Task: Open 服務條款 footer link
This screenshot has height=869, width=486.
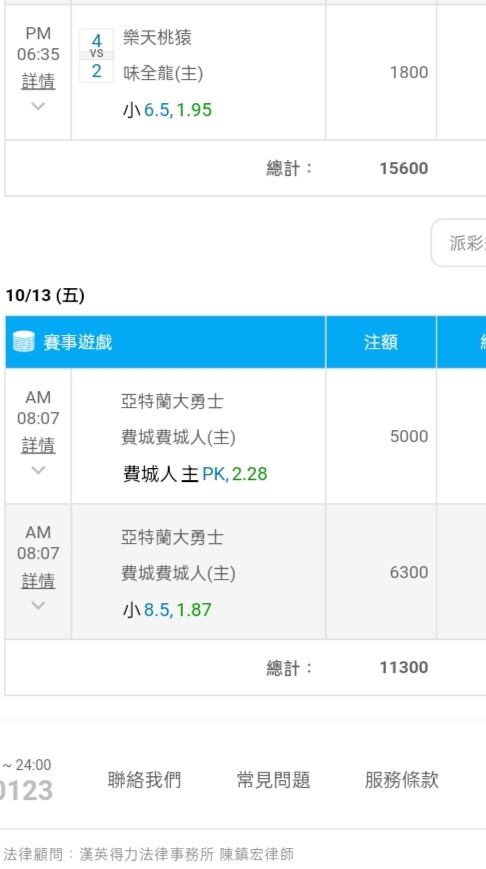Action: (x=402, y=780)
